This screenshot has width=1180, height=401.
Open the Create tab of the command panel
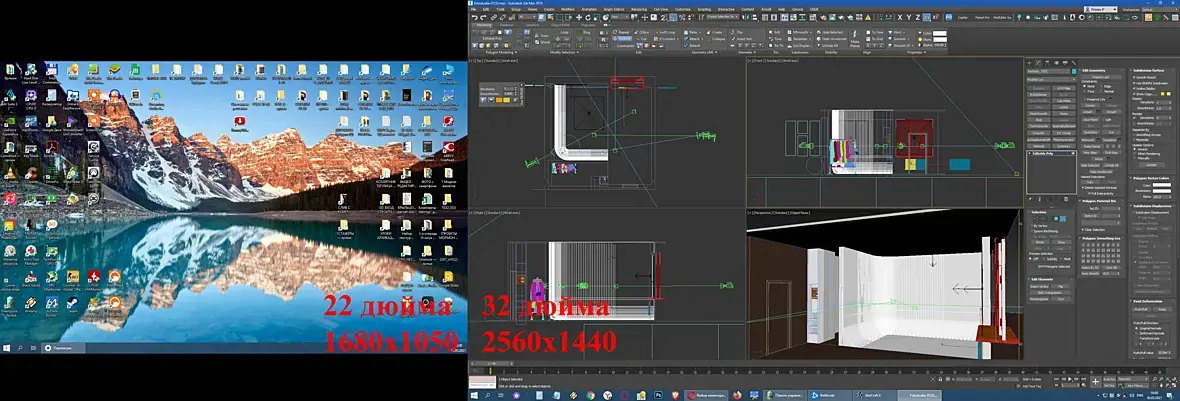1029,62
